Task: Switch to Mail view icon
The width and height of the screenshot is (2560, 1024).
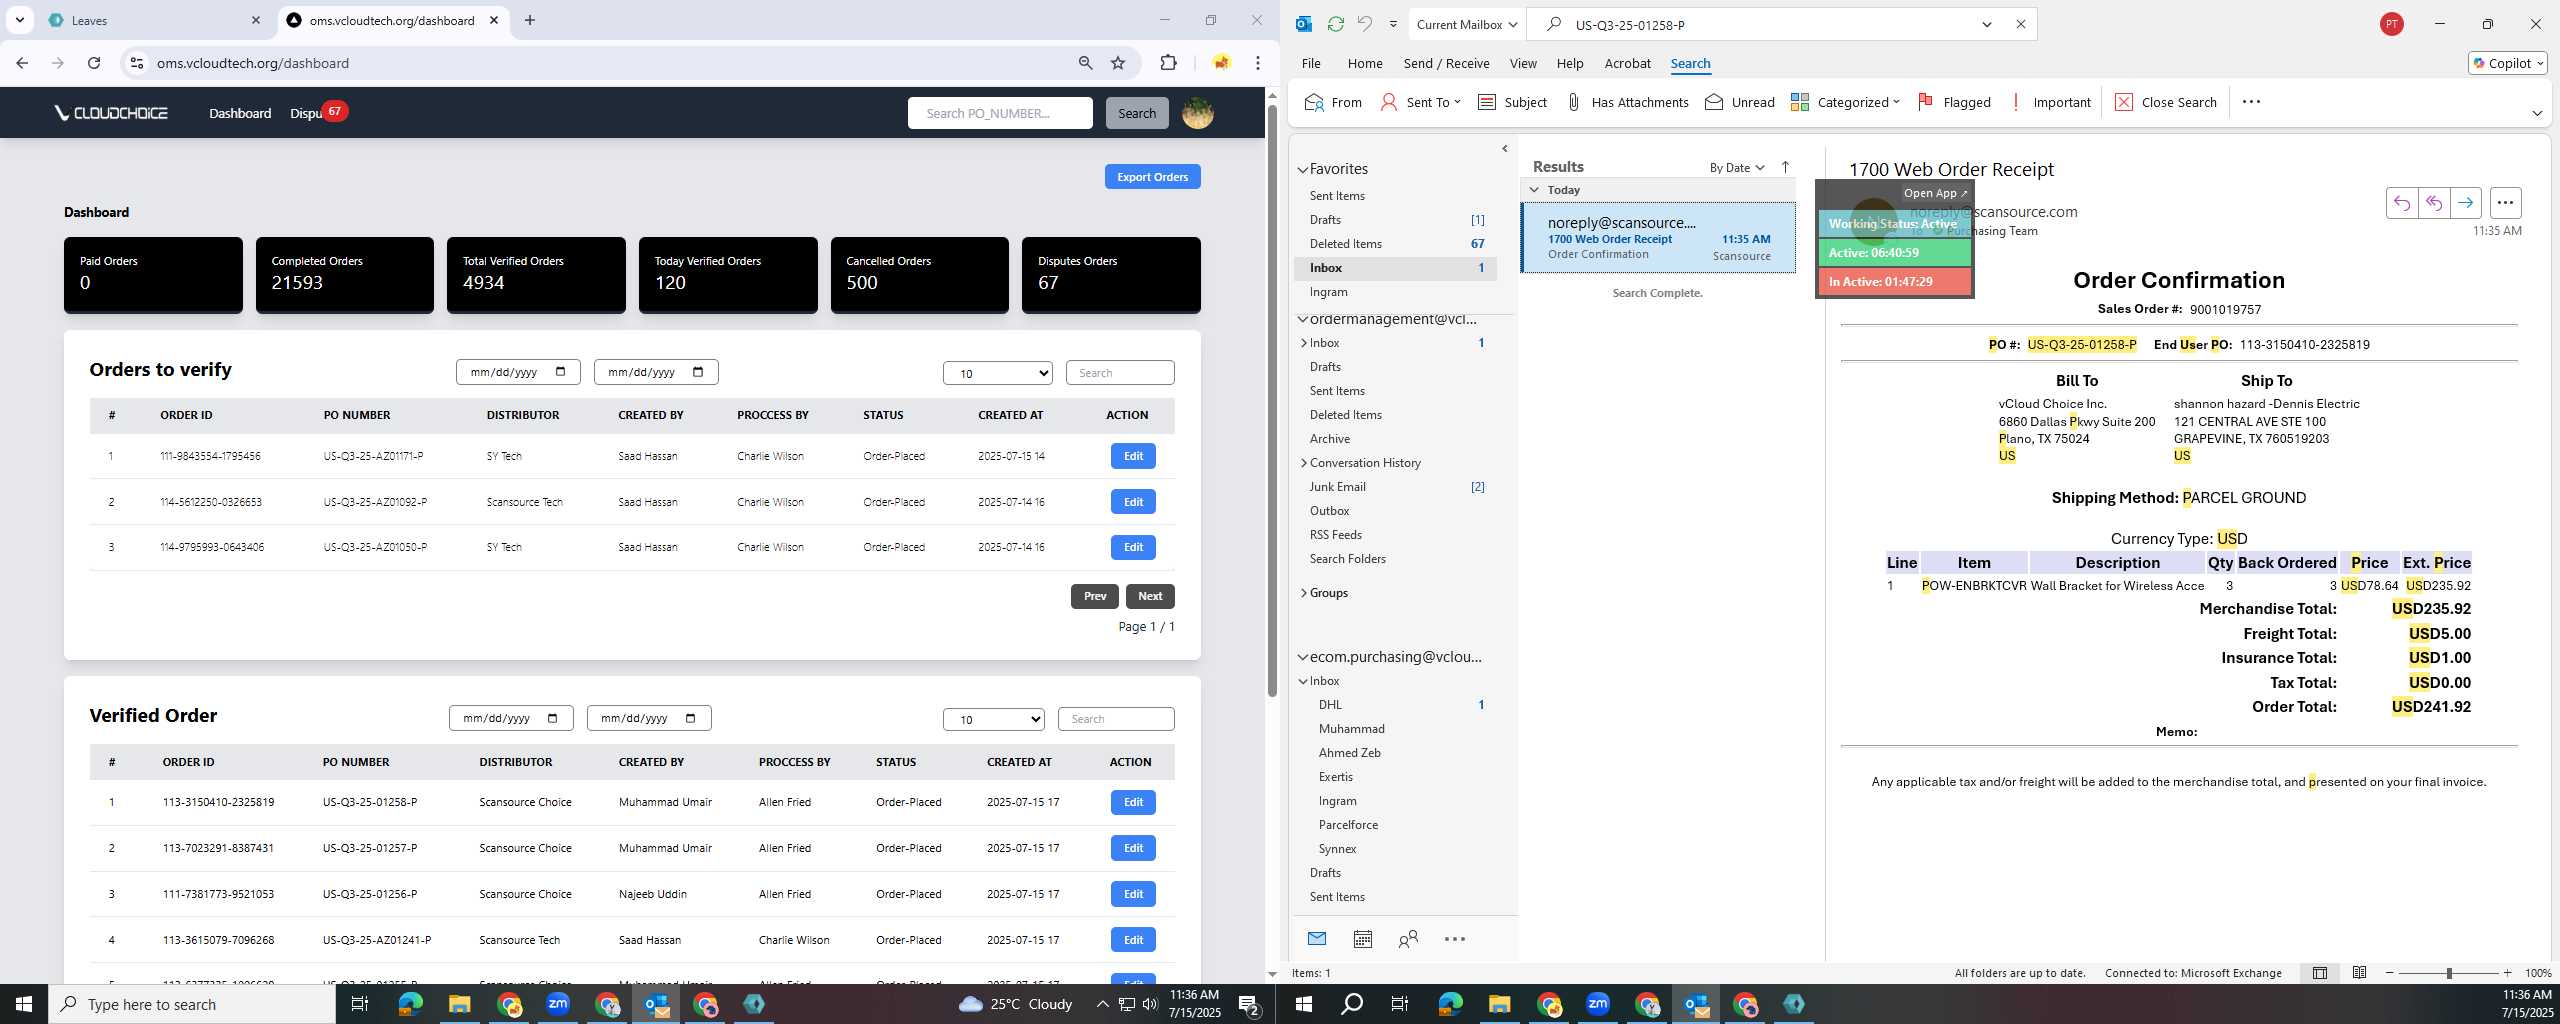Action: 1317,939
